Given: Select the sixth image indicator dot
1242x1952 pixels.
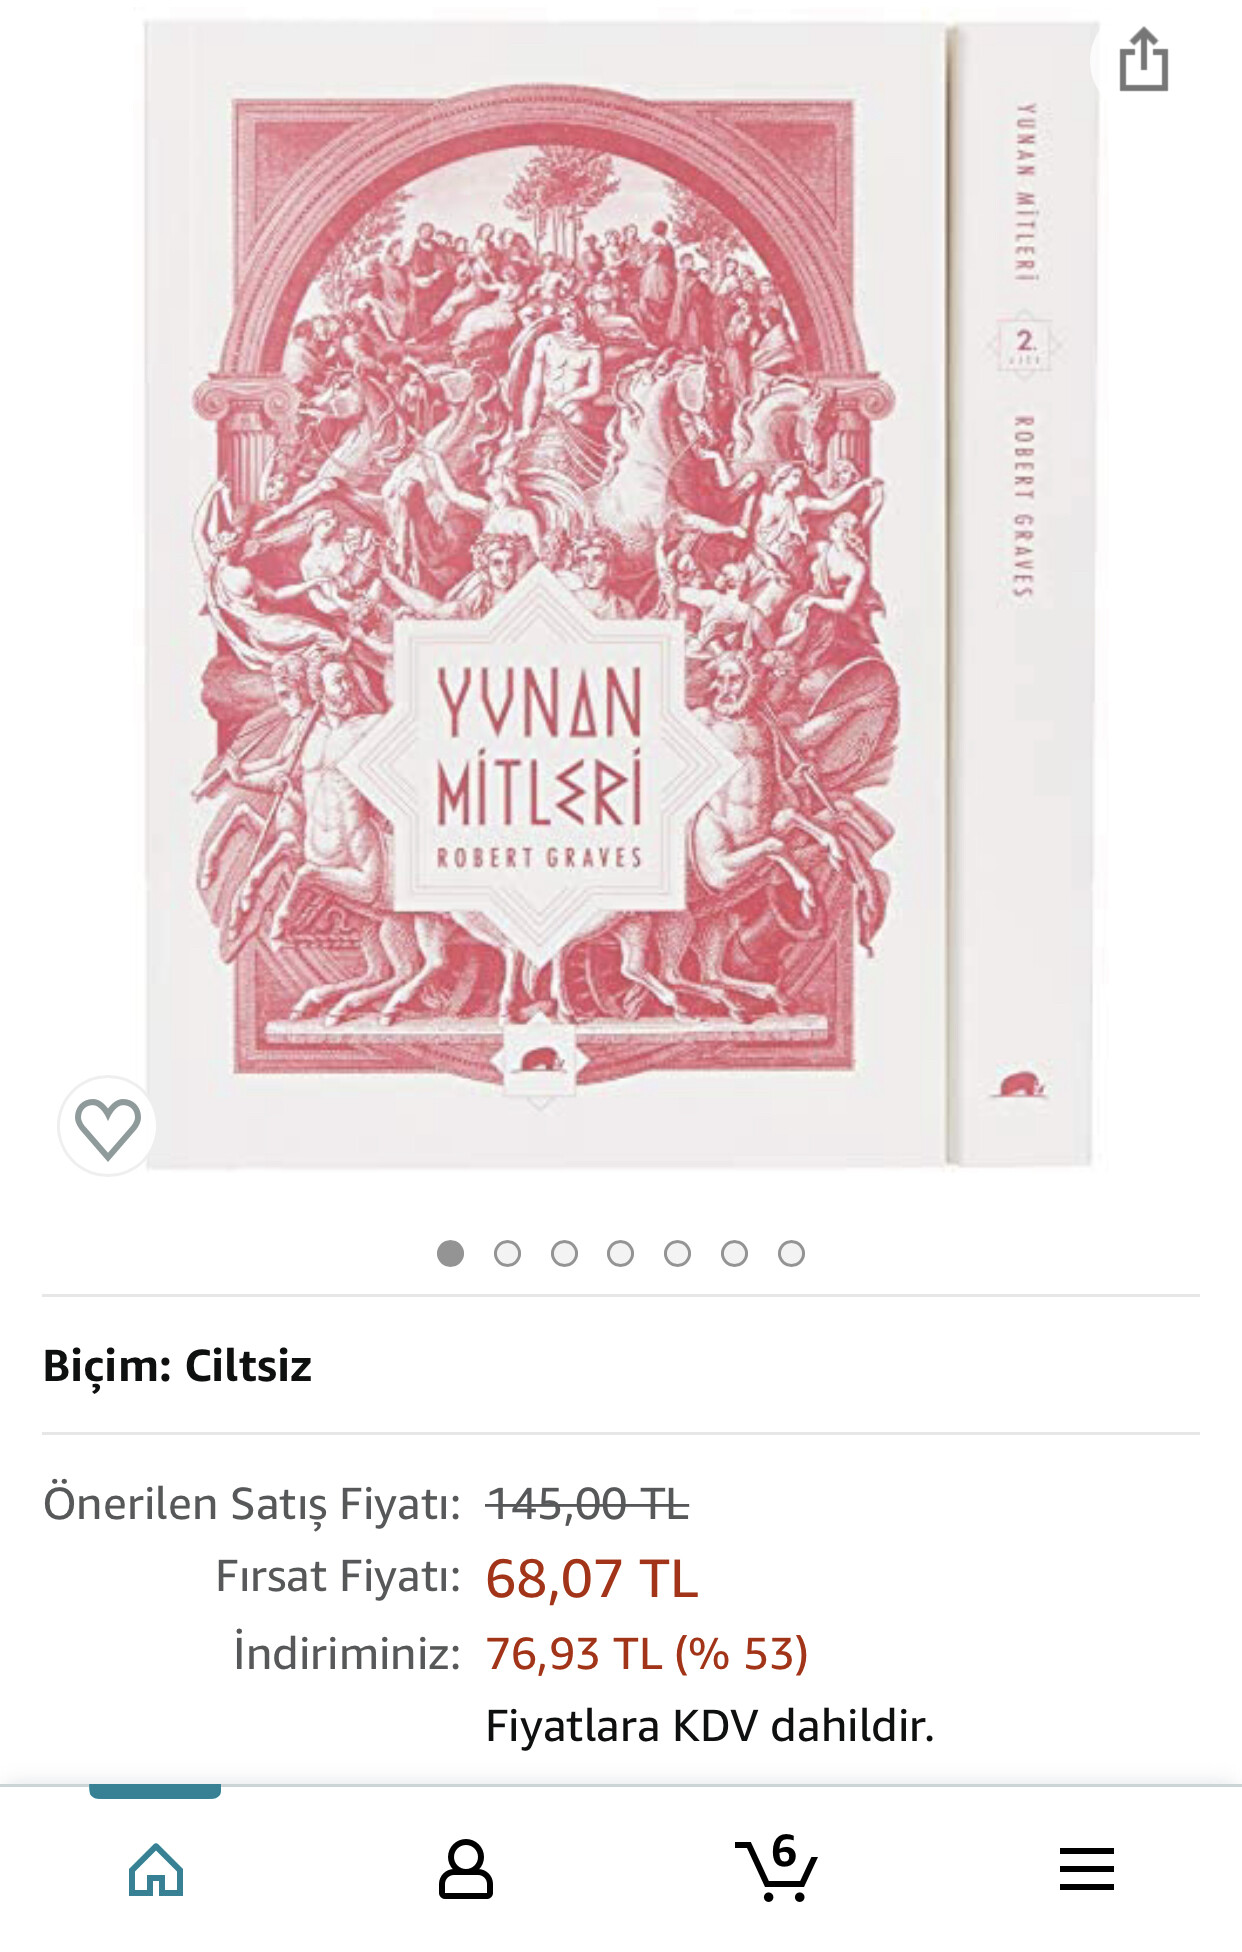Looking at the screenshot, I should click(735, 1253).
